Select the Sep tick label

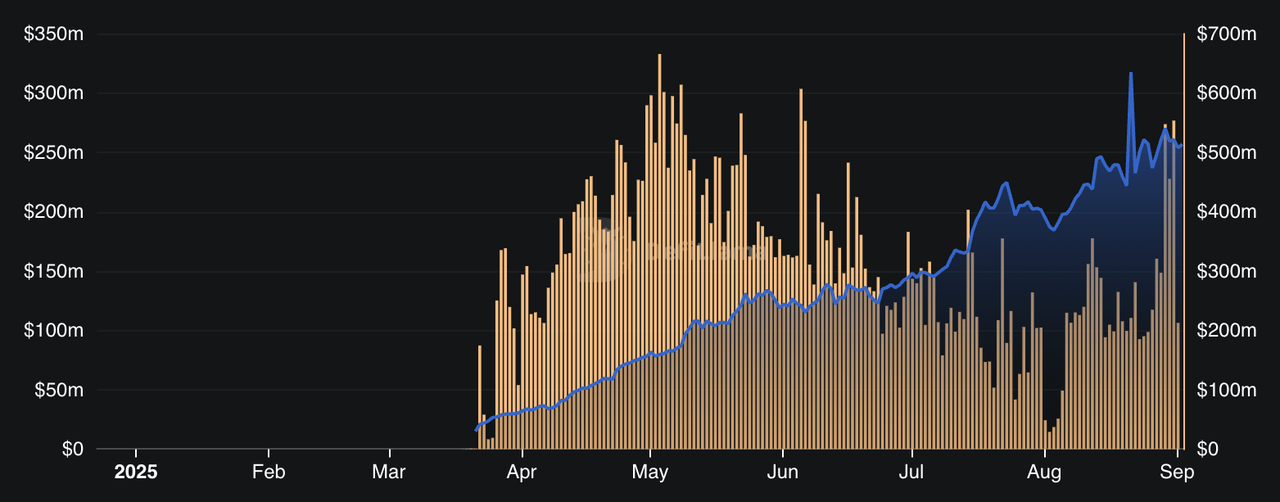(x=1174, y=470)
